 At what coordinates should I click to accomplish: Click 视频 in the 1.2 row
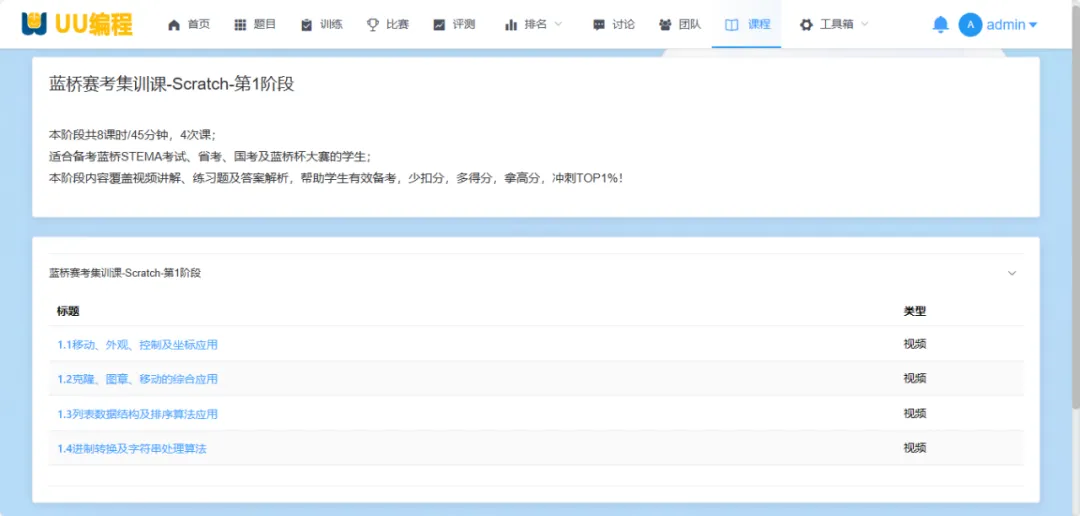click(915, 378)
